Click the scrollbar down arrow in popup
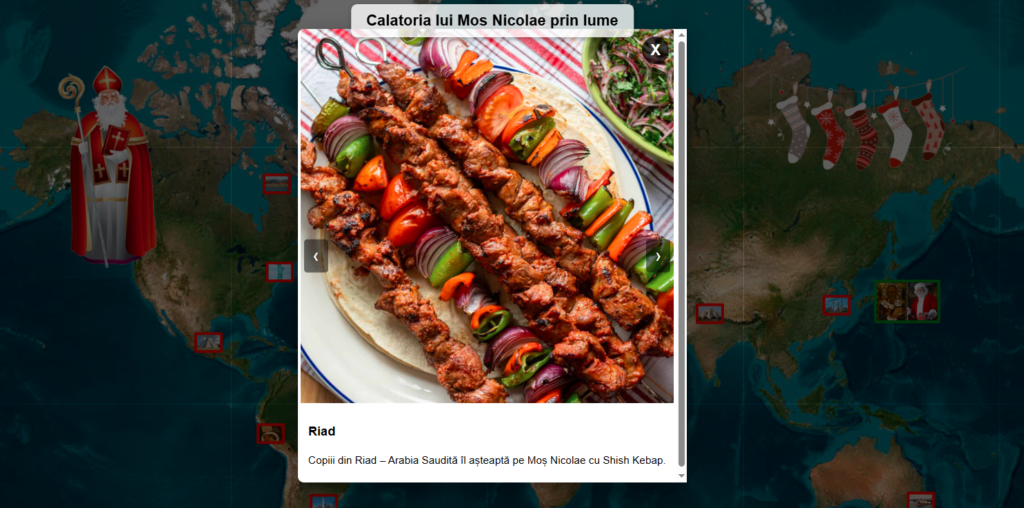Image resolution: width=1024 pixels, height=508 pixels. [x=682, y=476]
